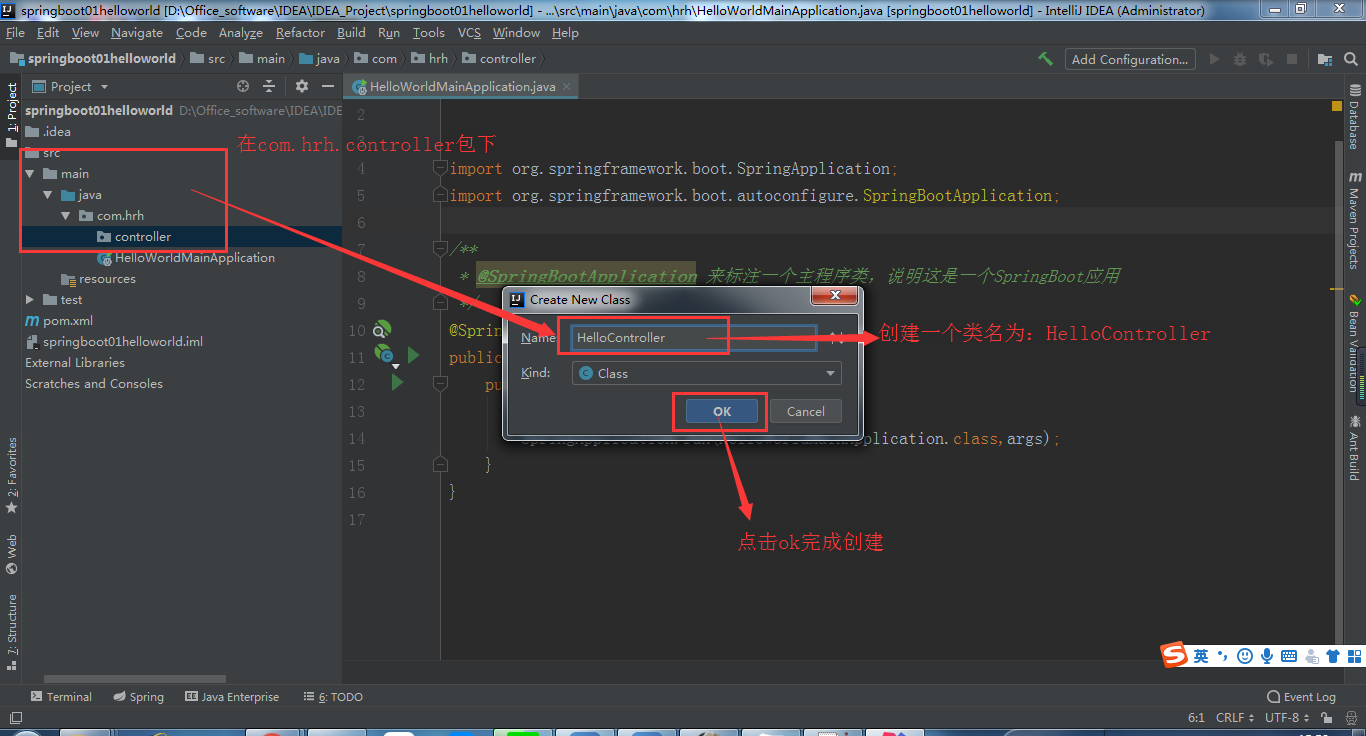The image size is (1366, 736).
Task: Collapse the com.hrh package node
Action: click(66, 216)
